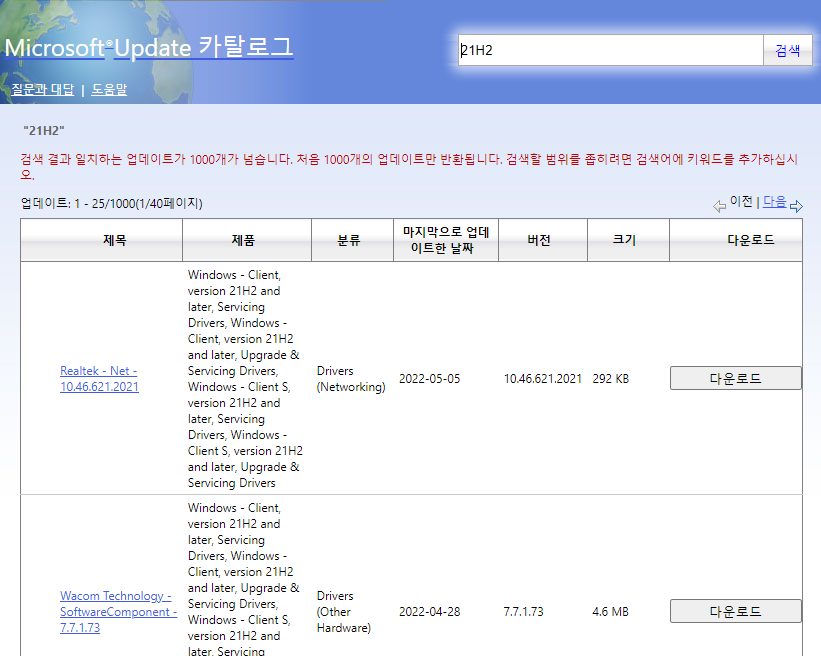Sort results by the 크기 size column
821x656 pixels.
tap(627, 239)
